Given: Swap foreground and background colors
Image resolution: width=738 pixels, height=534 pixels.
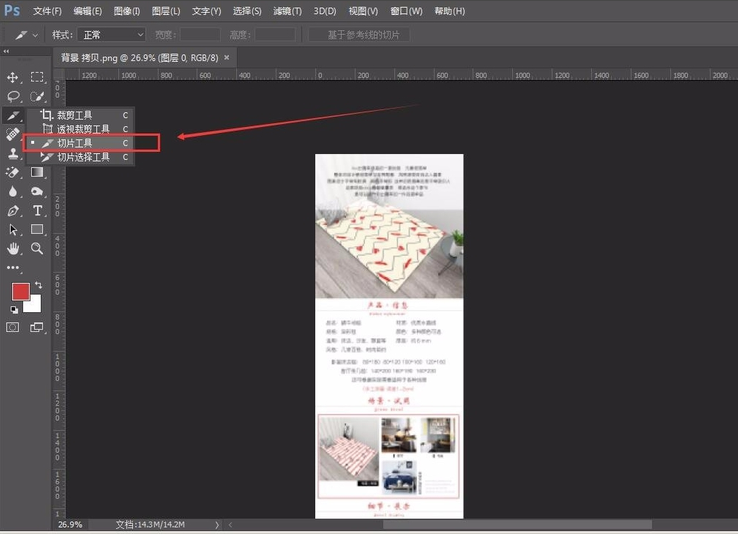Looking at the screenshot, I should (x=38, y=285).
